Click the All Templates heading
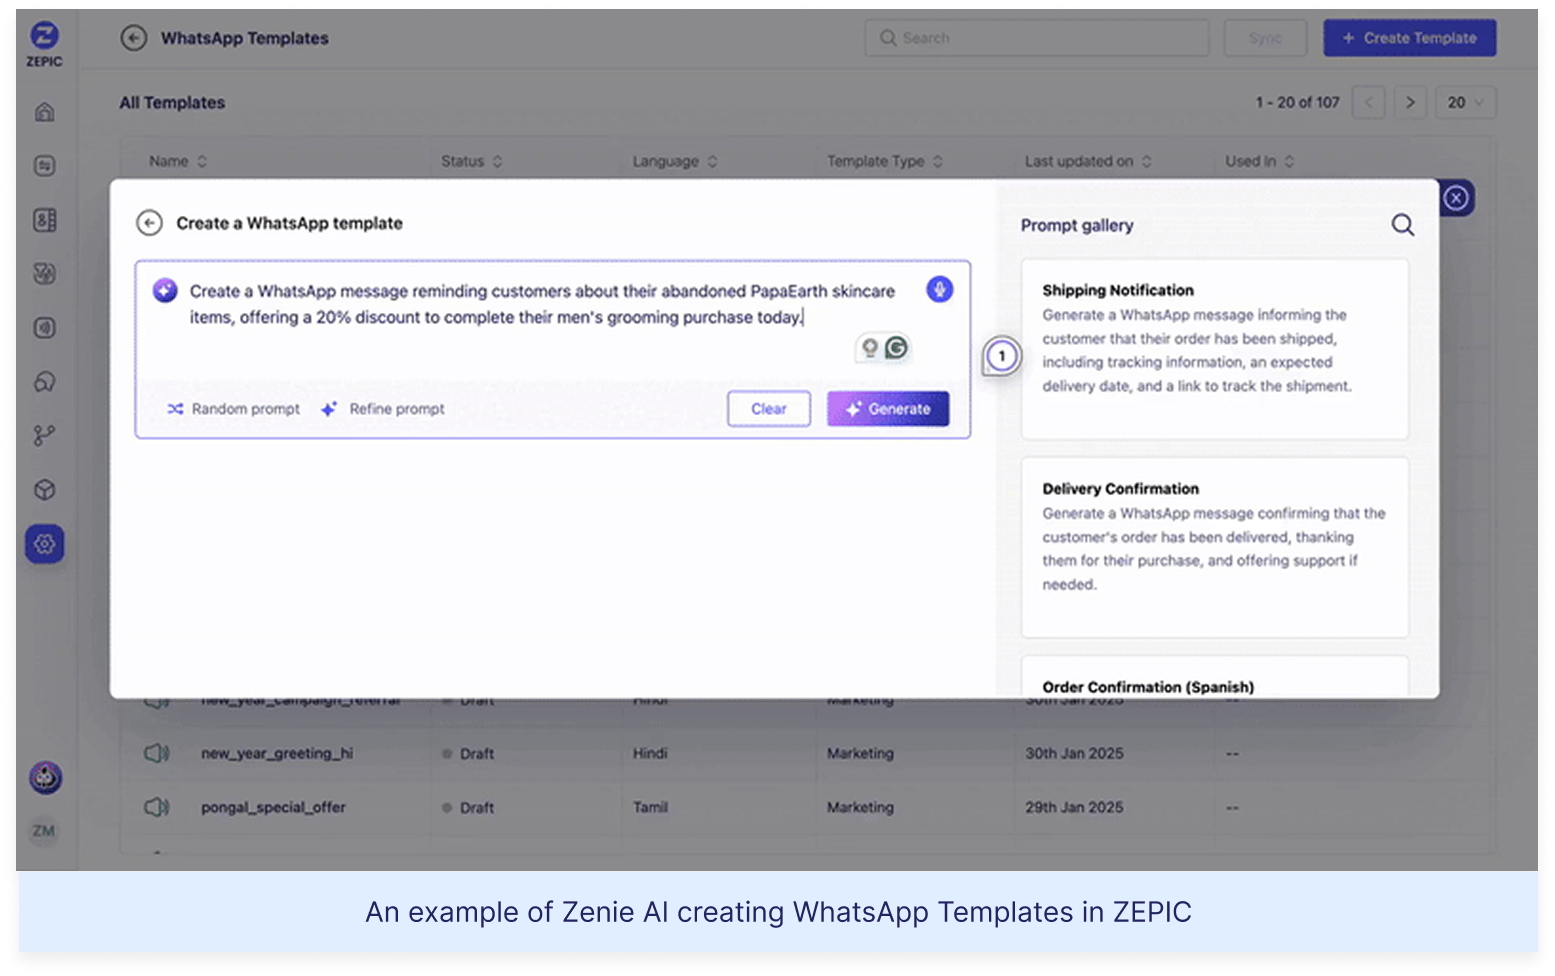Image resolution: width=1555 pixels, height=976 pixels. [172, 102]
